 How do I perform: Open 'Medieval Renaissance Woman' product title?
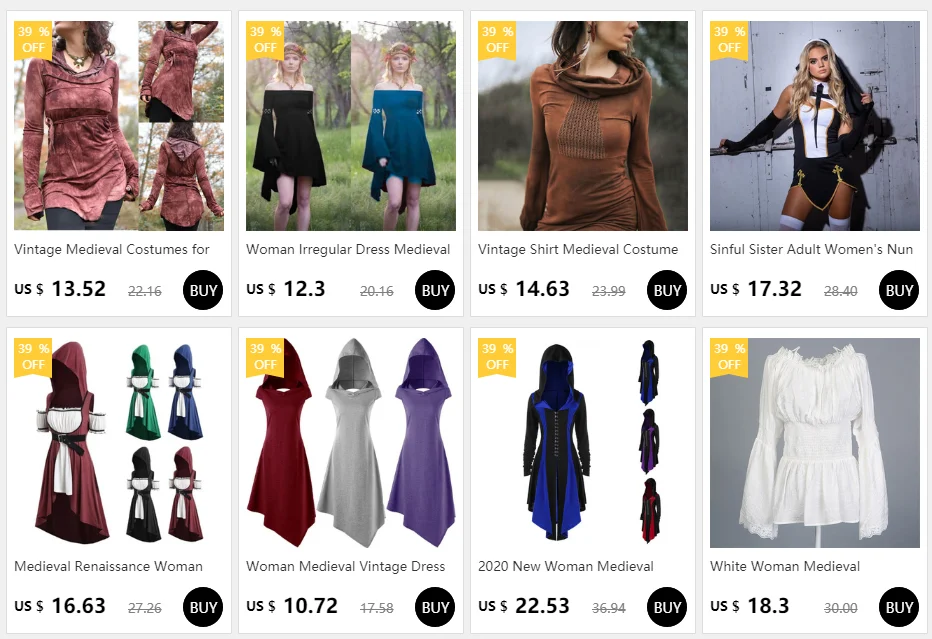point(108,566)
